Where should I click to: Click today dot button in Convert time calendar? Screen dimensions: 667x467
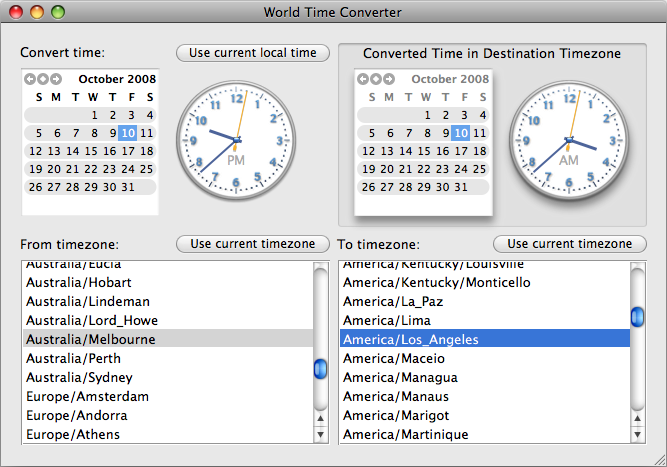click(x=41, y=79)
